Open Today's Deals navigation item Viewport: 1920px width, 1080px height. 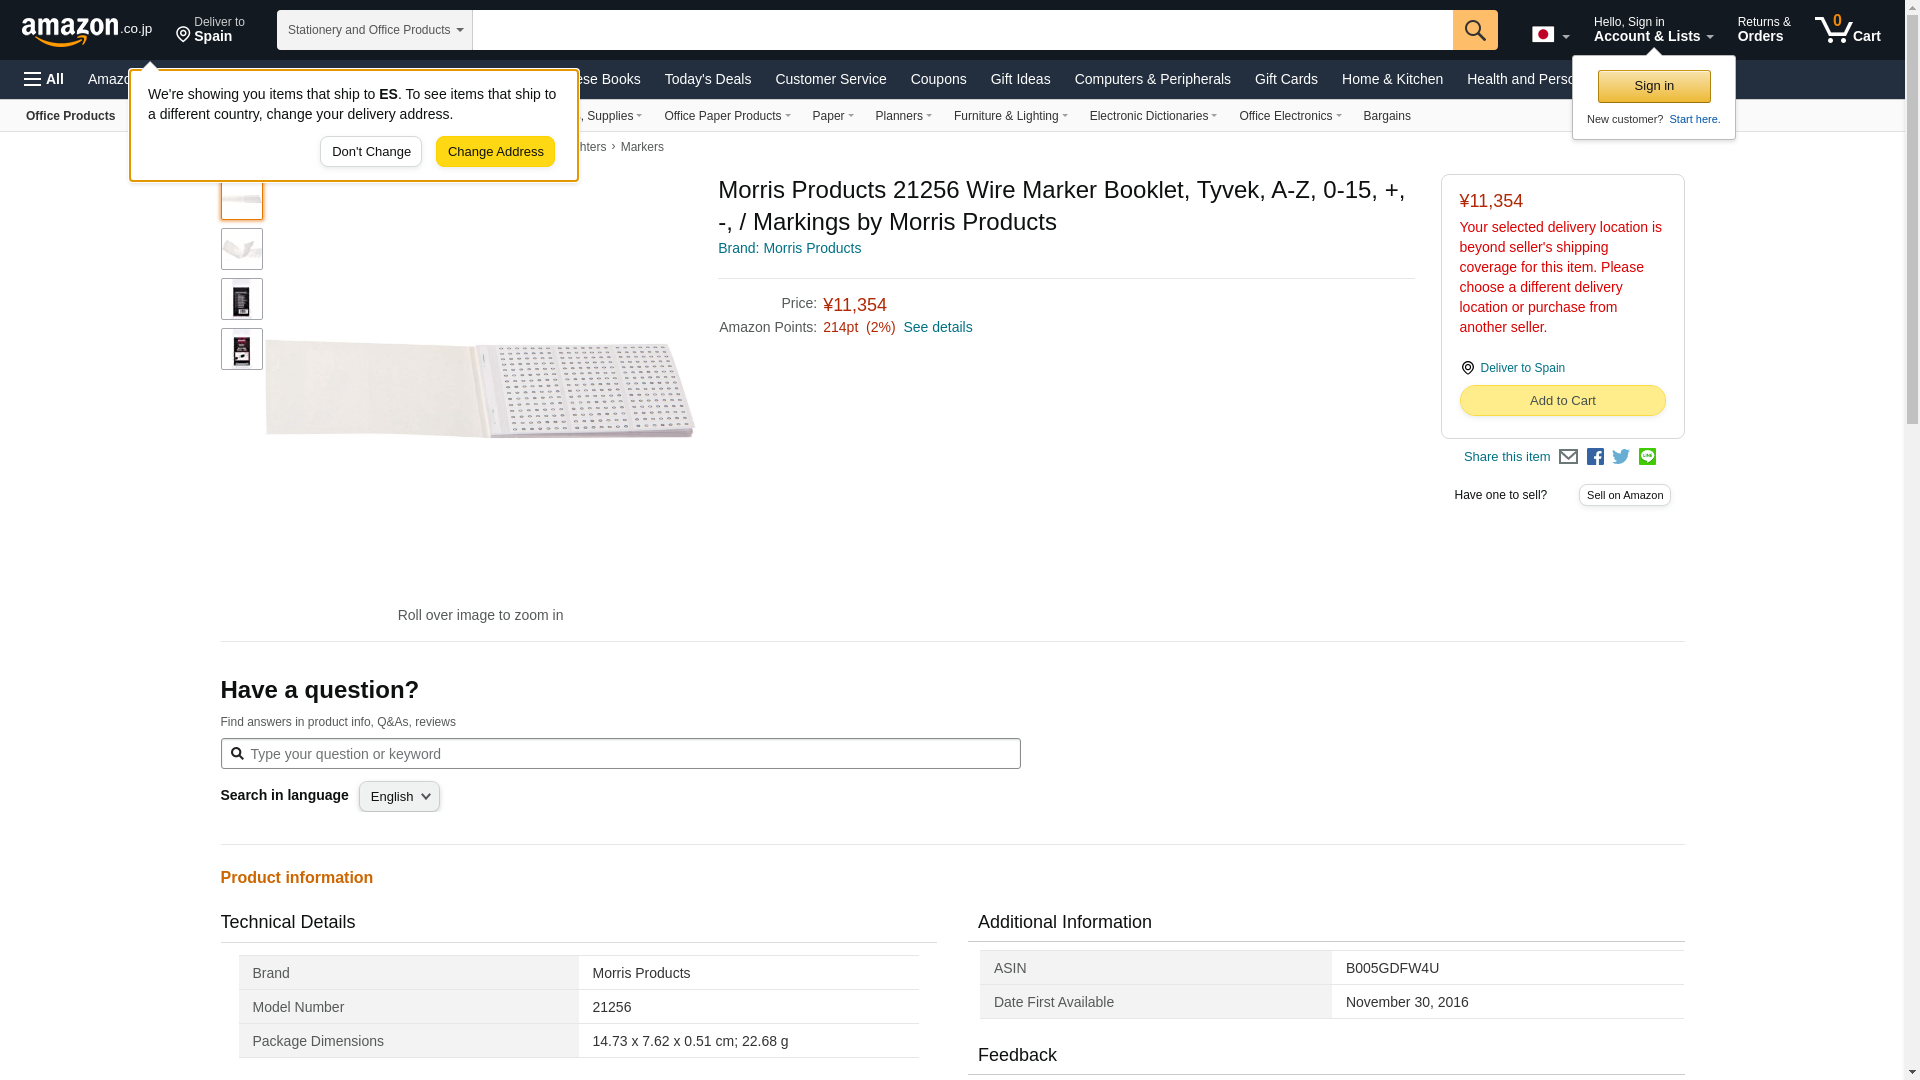coord(707,79)
